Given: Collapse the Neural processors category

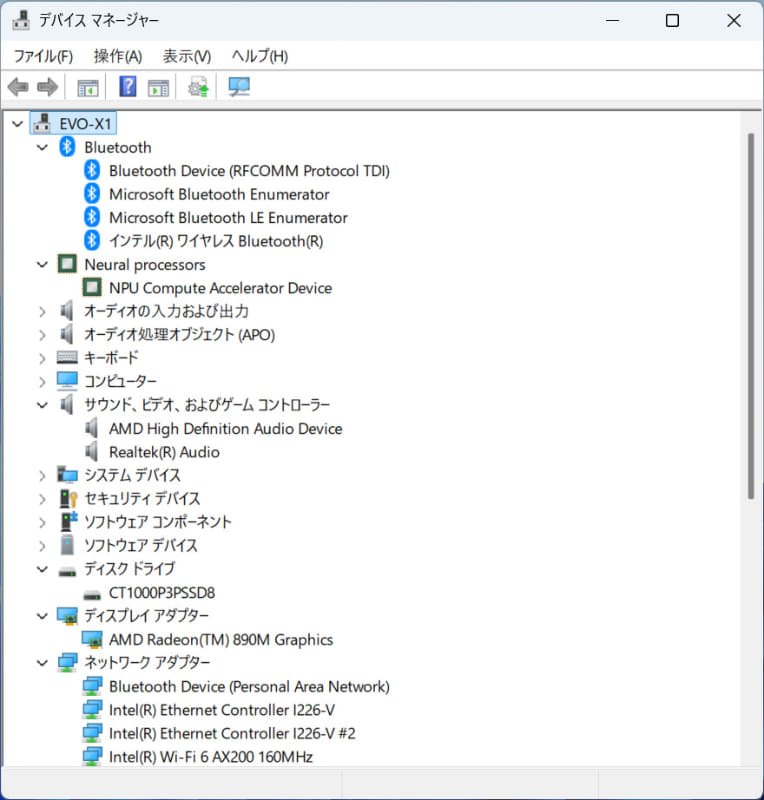Looking at the screenshot, I should click(x=42, y=264).
